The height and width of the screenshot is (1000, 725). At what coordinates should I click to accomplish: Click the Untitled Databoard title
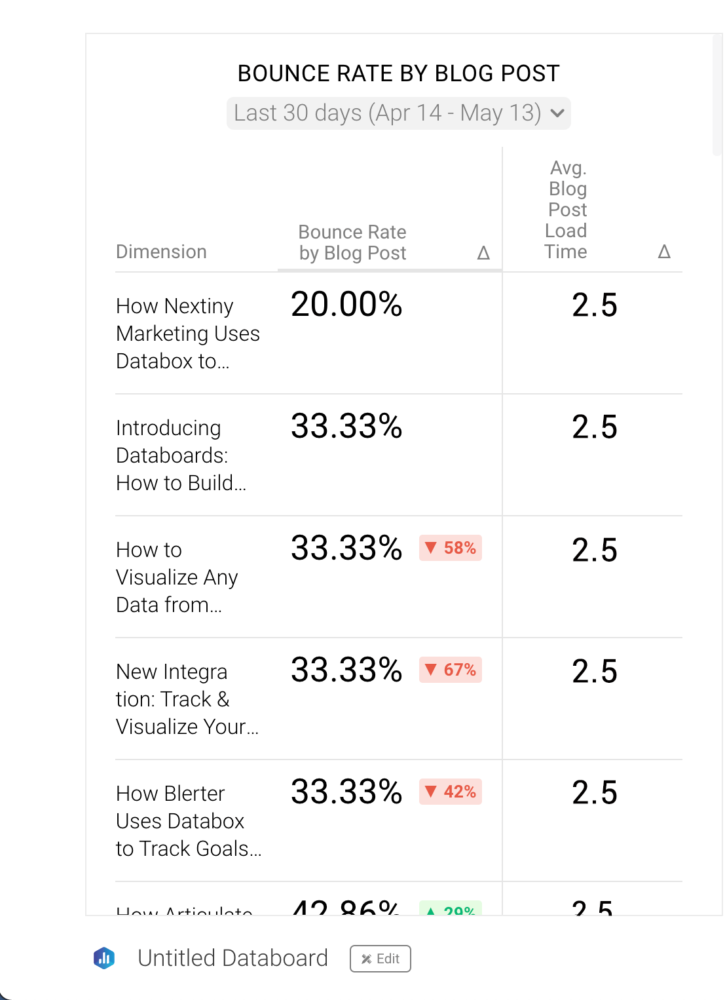(x=232, y=958)
